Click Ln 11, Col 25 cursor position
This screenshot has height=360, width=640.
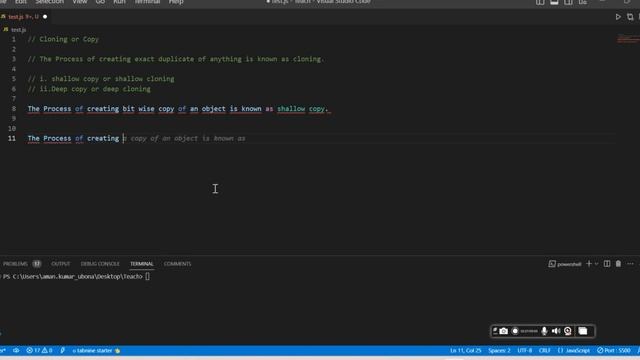click(x=466, y=350)
